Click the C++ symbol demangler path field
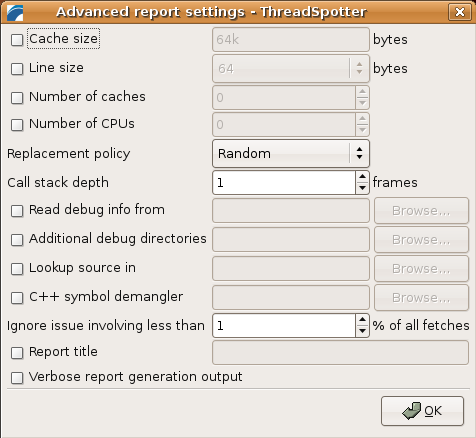The image size is (476, 438). [291, 298]
